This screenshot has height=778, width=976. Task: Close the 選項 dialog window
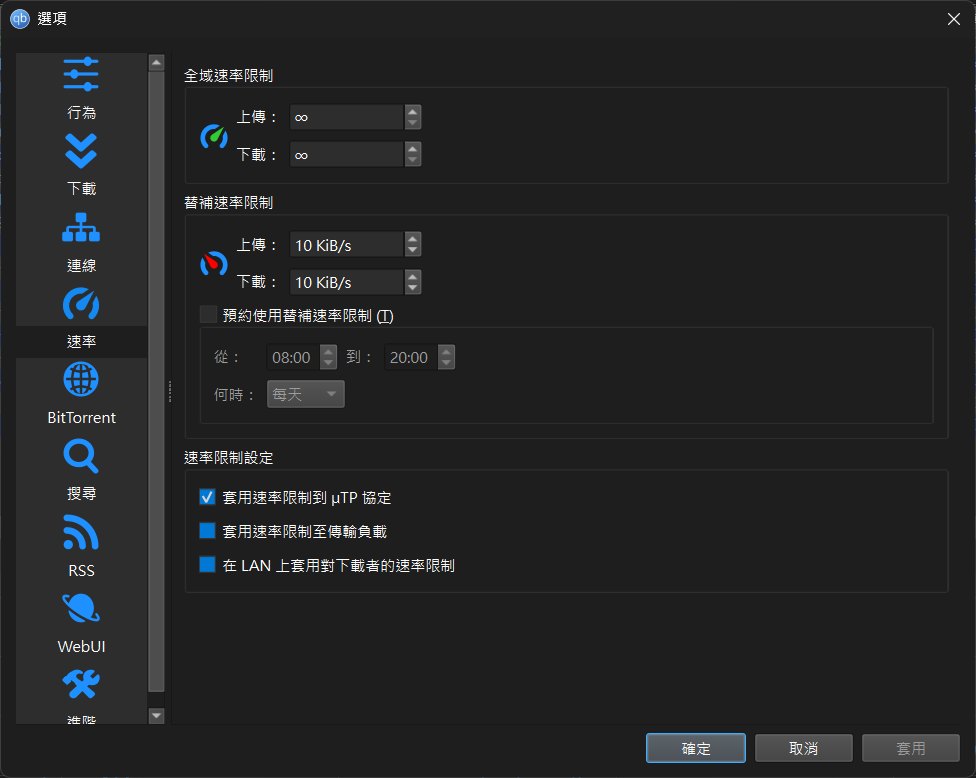[x=954, y=19]
